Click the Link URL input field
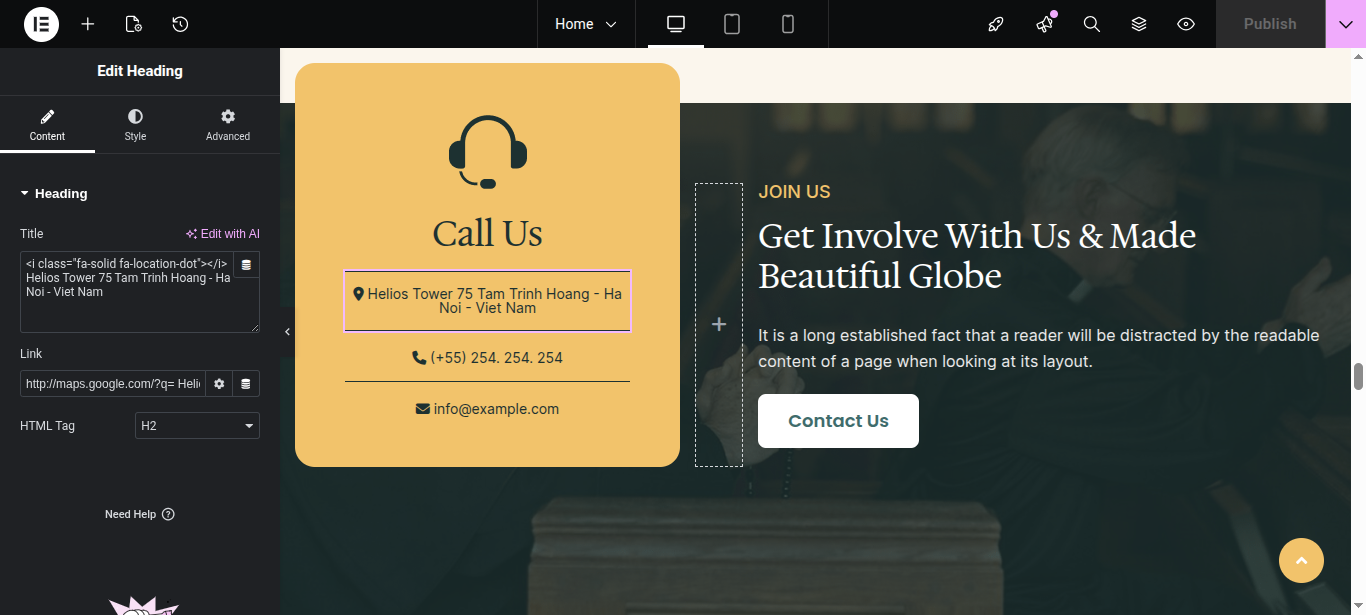This screenshot has width=1366, height=615. 113,384
